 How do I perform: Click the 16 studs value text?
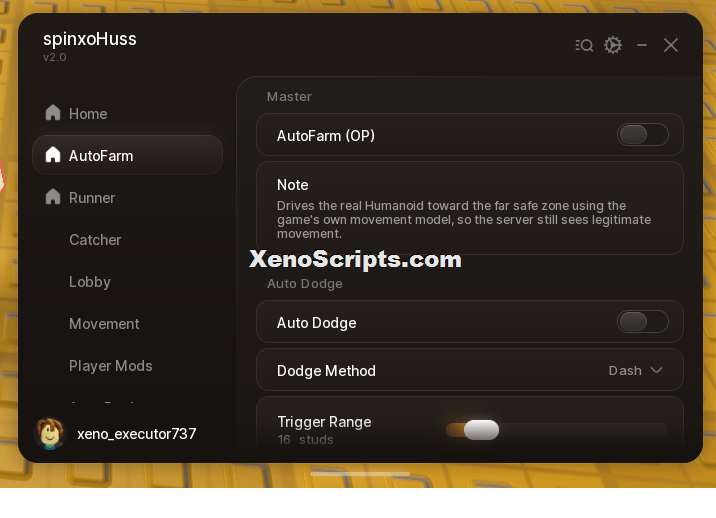point(305,440)
